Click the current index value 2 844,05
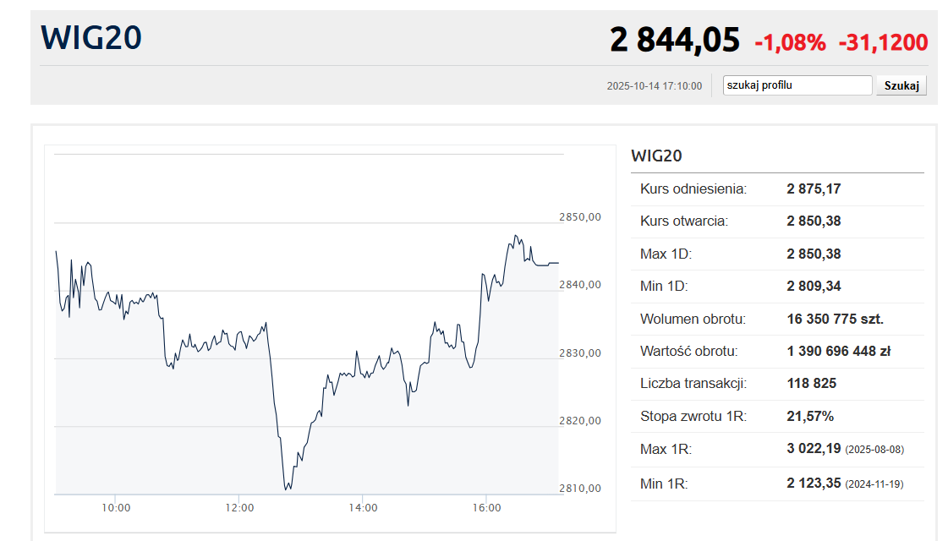948x541 pixels. [x=674, y=40]
